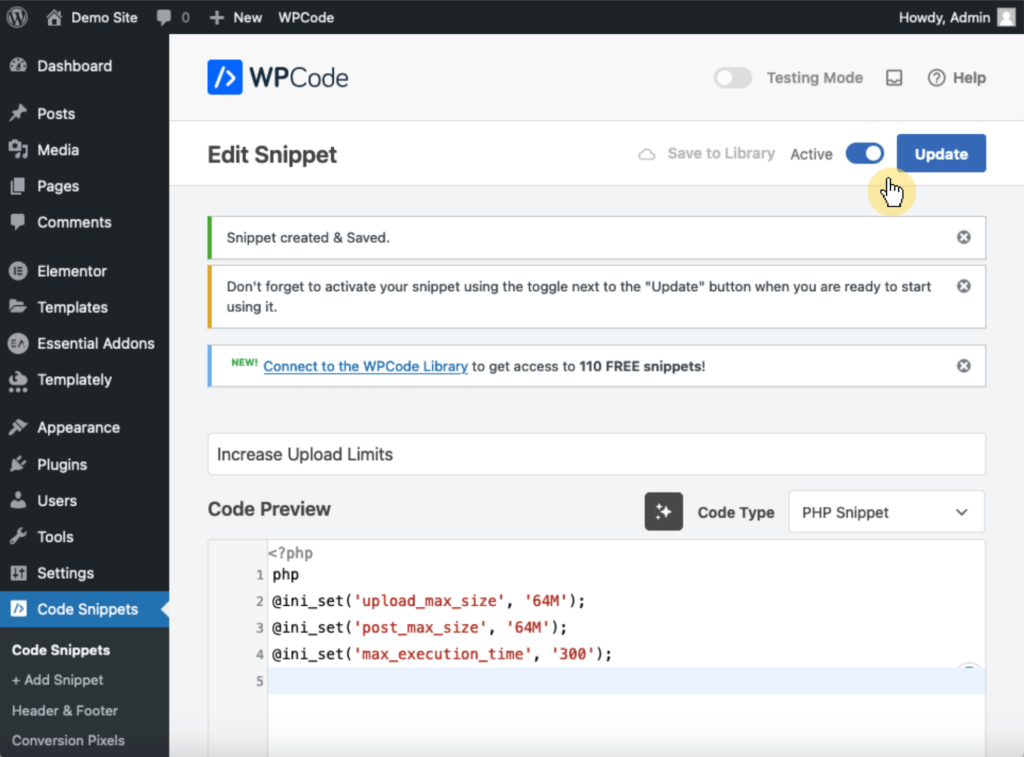This screenshot has height=757, width=1024.
Task: Click the Dashboard gauge icon
Action: click(x=18, y=65)
